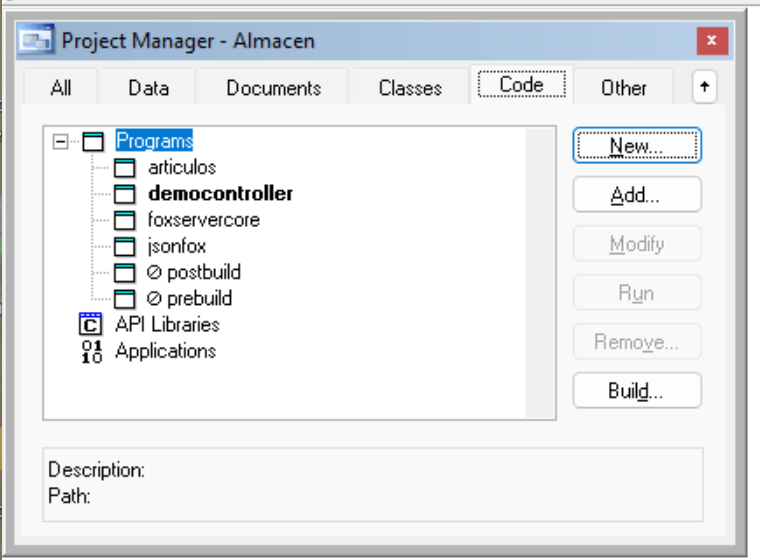Click the Programs folder icon
Viewport: 760px width, 560px height.
click(x=93, y=142)
